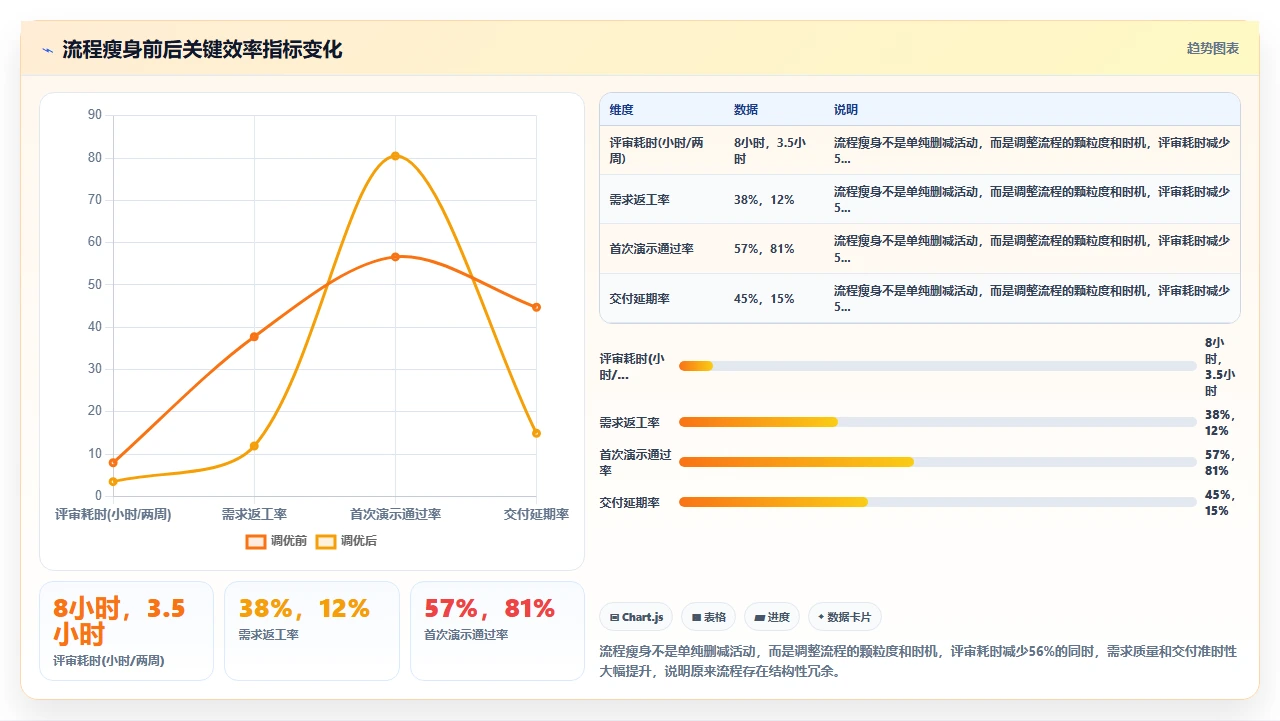The height and width of the screenshot is (721, 1280).
Task: Click the 评审耗时(小时/两周) table cell
Action: point(661,151)
